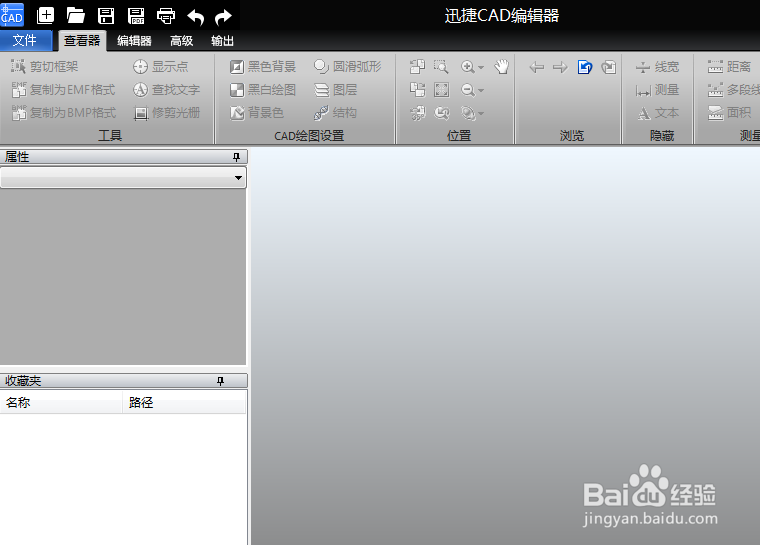Print the drawing with the printer icon

(166, 16)
